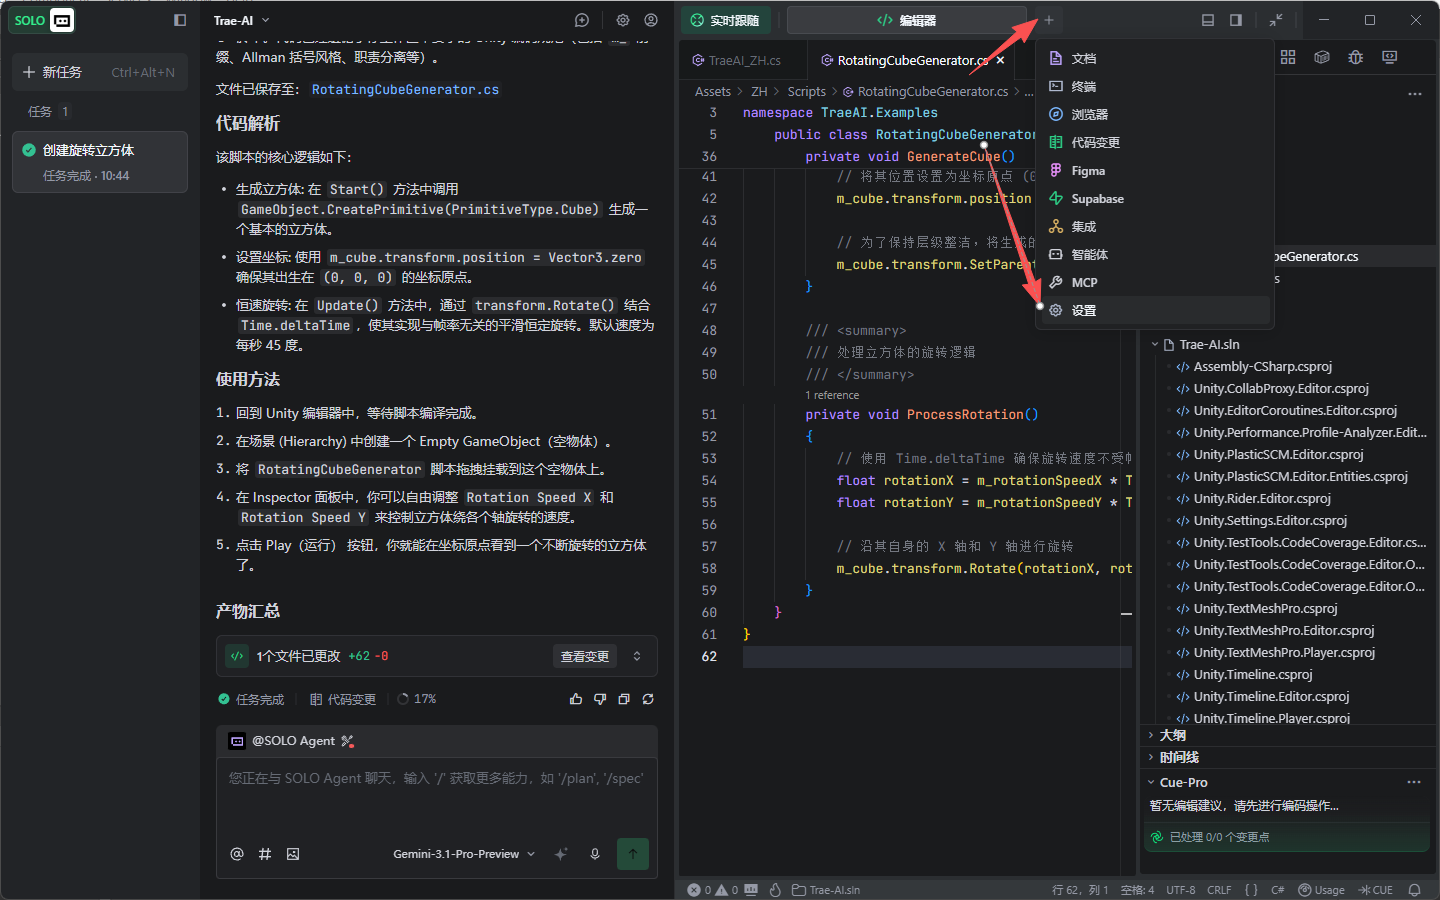Regenerate the response with retry icon

(x=648, y=699)
